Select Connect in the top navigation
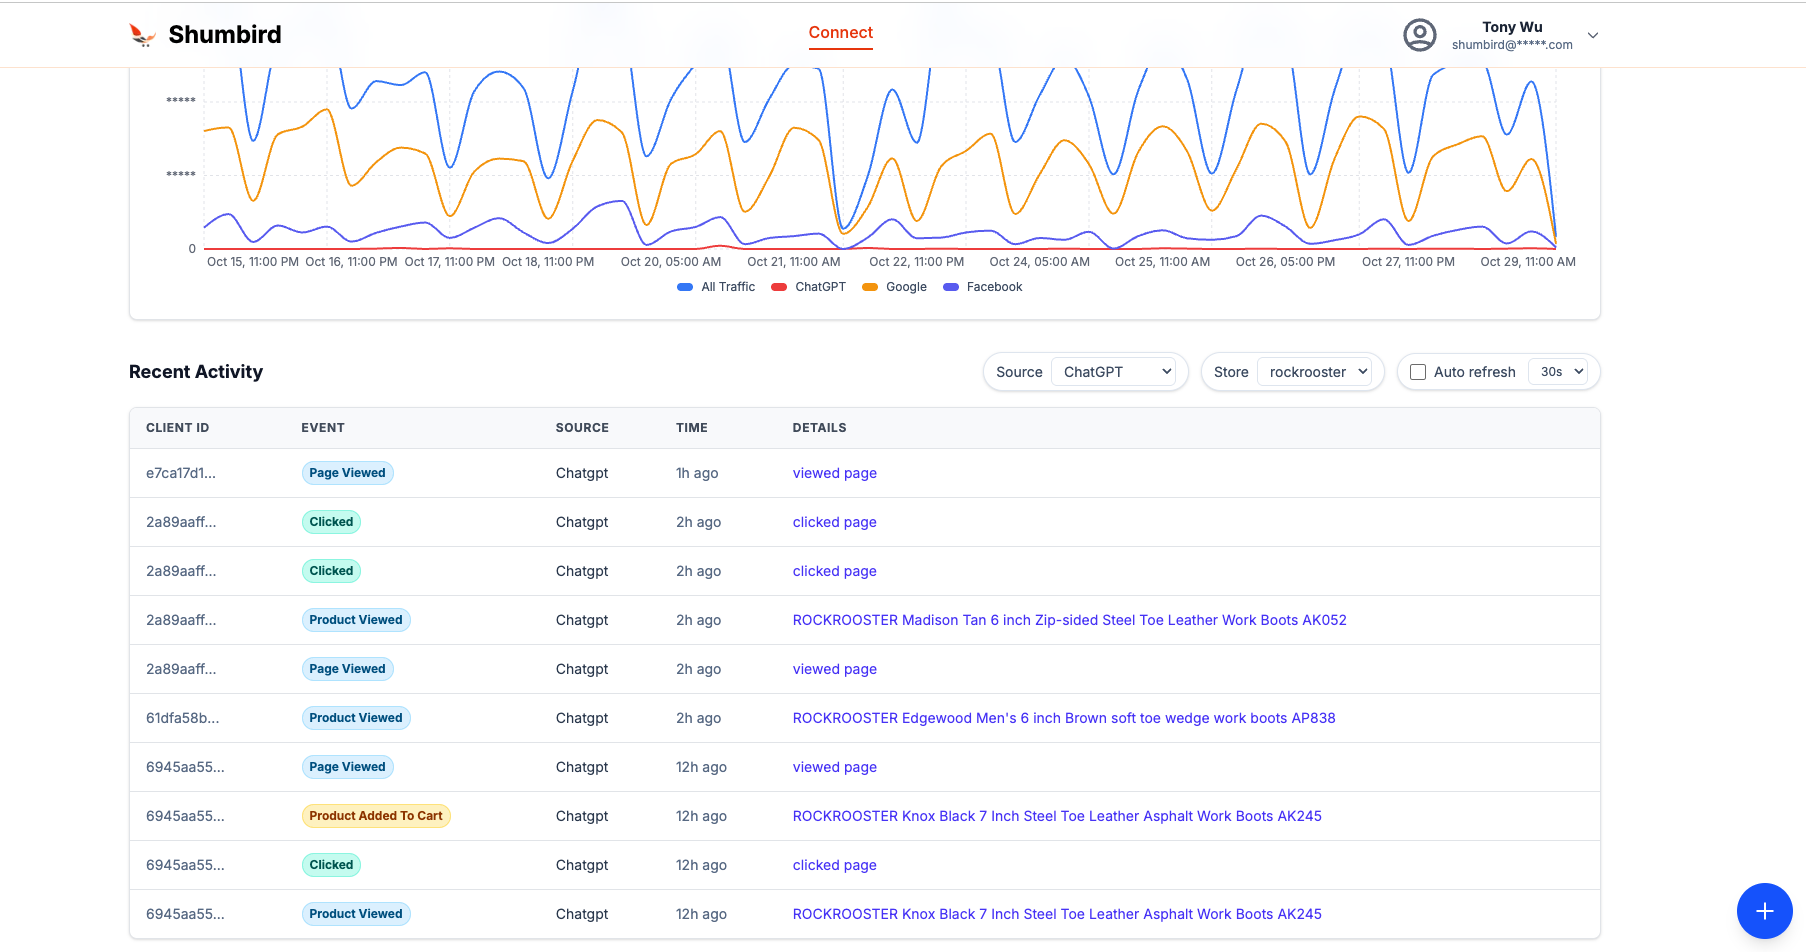The width and height of the screenshot is (1806, 952). point(840,32)
